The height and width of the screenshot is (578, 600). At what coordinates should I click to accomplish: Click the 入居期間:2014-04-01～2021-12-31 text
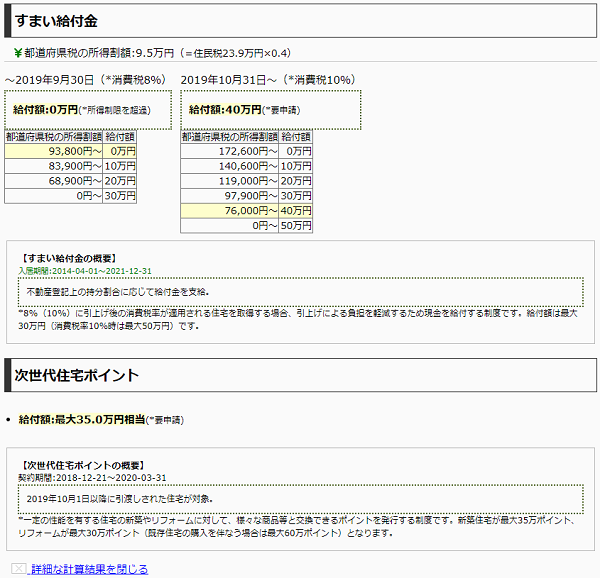pos(85,271)
